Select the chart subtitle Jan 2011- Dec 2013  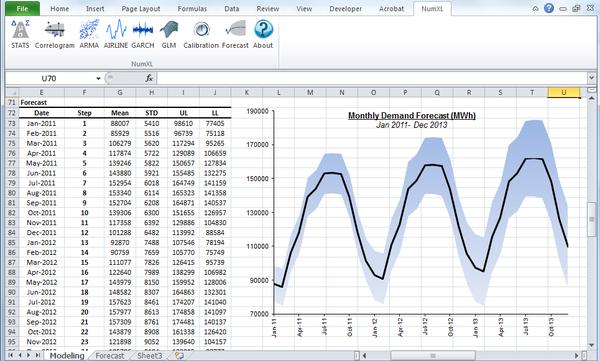click(x=411, y=125)
